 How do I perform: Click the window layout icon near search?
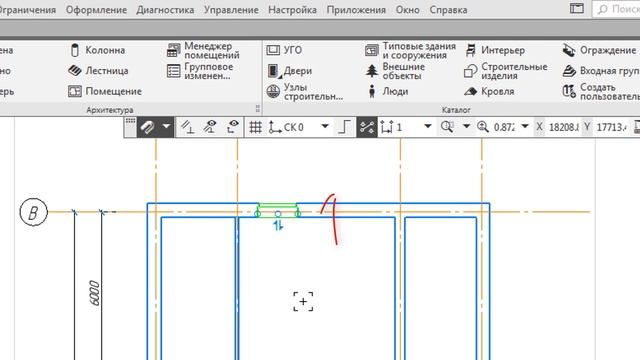point(576,9)
